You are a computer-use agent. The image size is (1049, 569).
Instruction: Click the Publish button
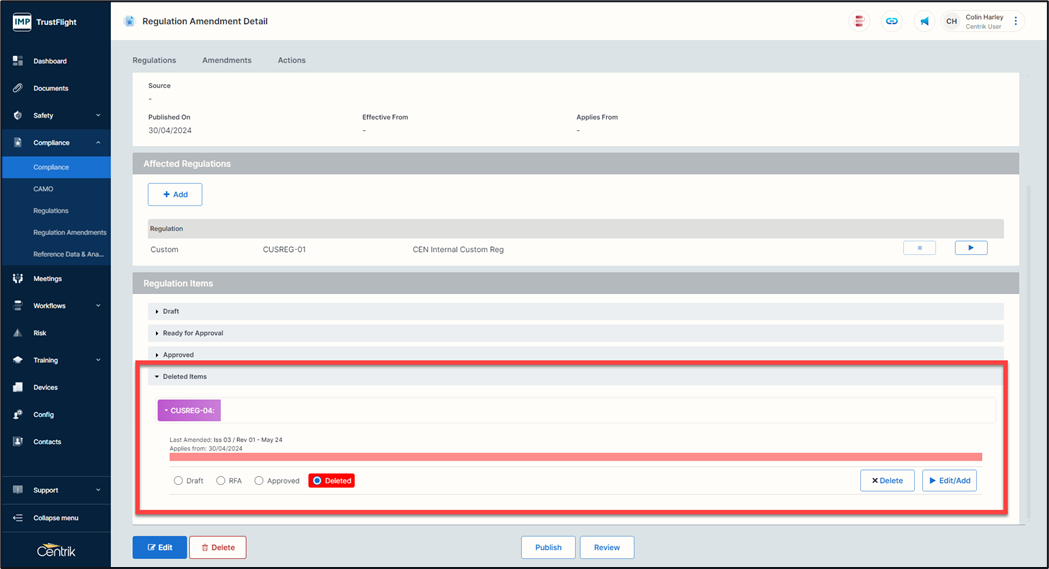point(548,547)
